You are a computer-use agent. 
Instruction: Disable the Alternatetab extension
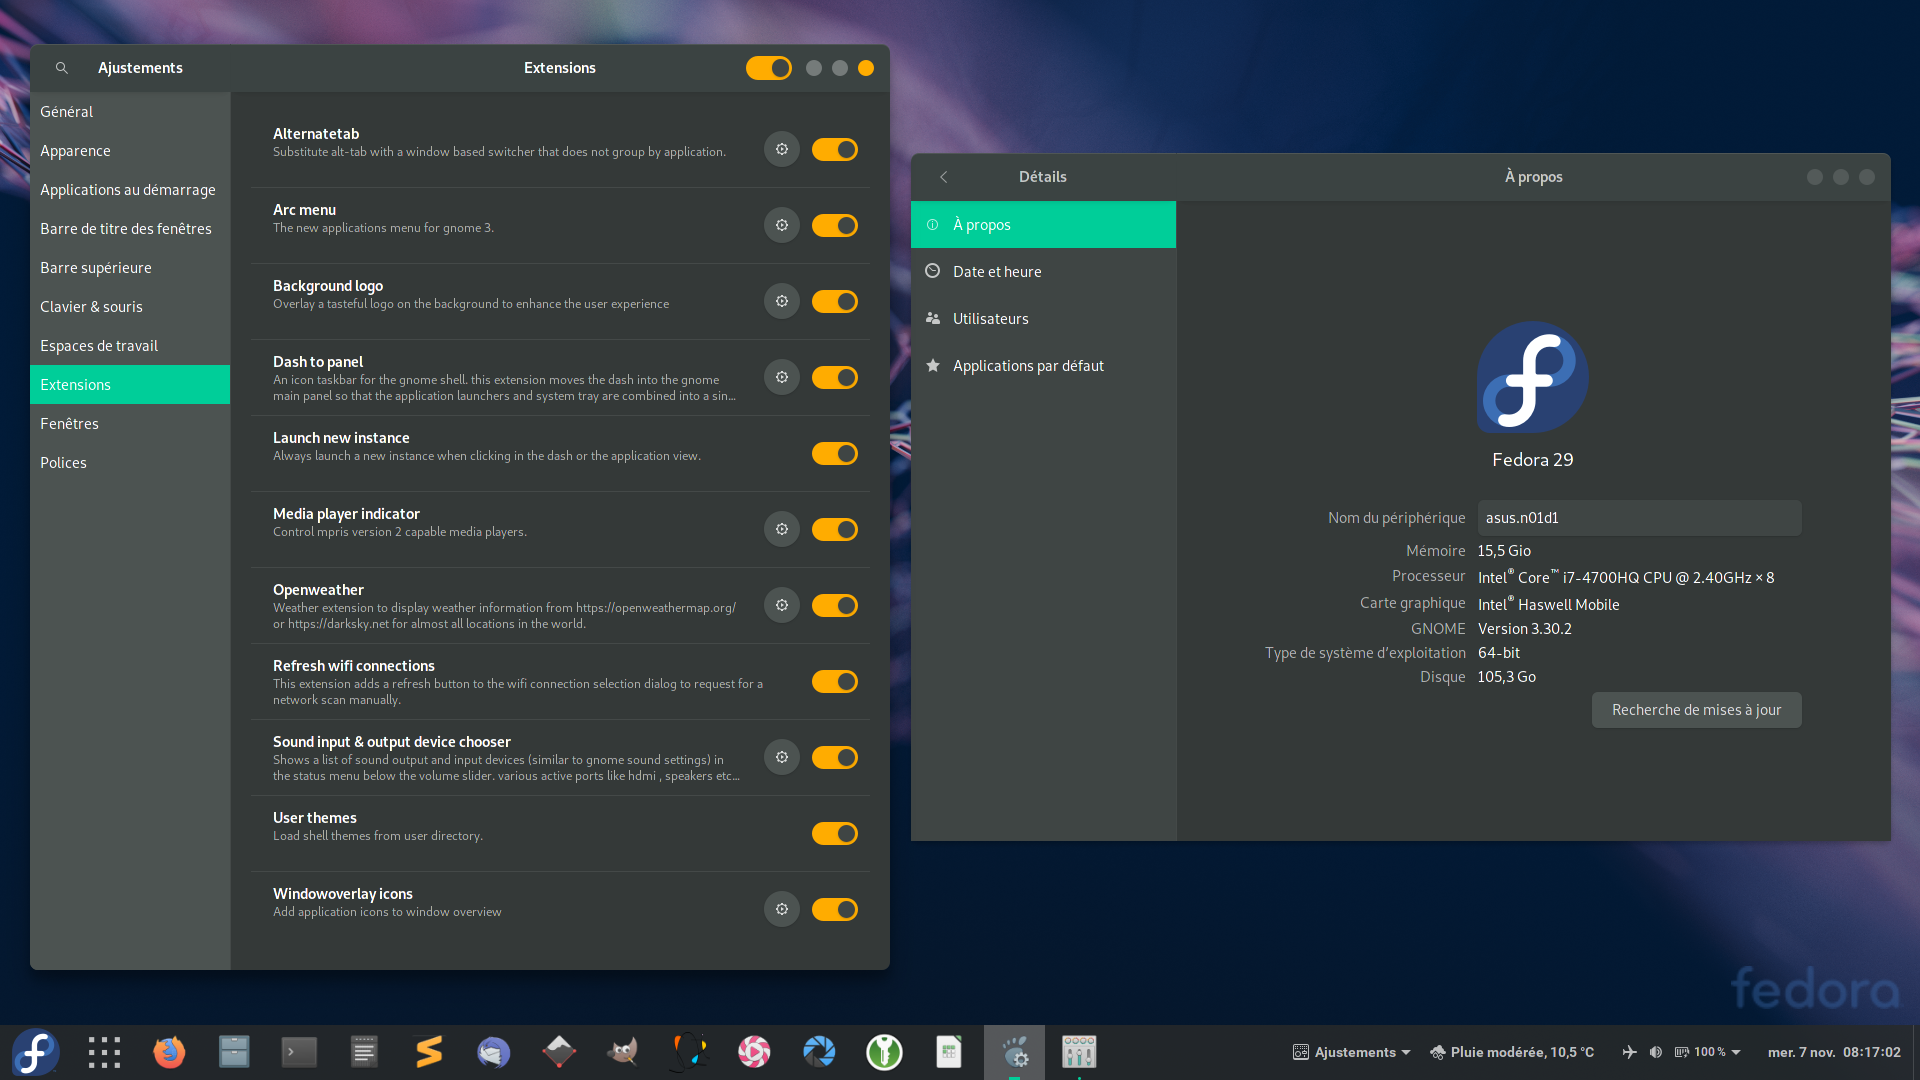click(834, 150)
